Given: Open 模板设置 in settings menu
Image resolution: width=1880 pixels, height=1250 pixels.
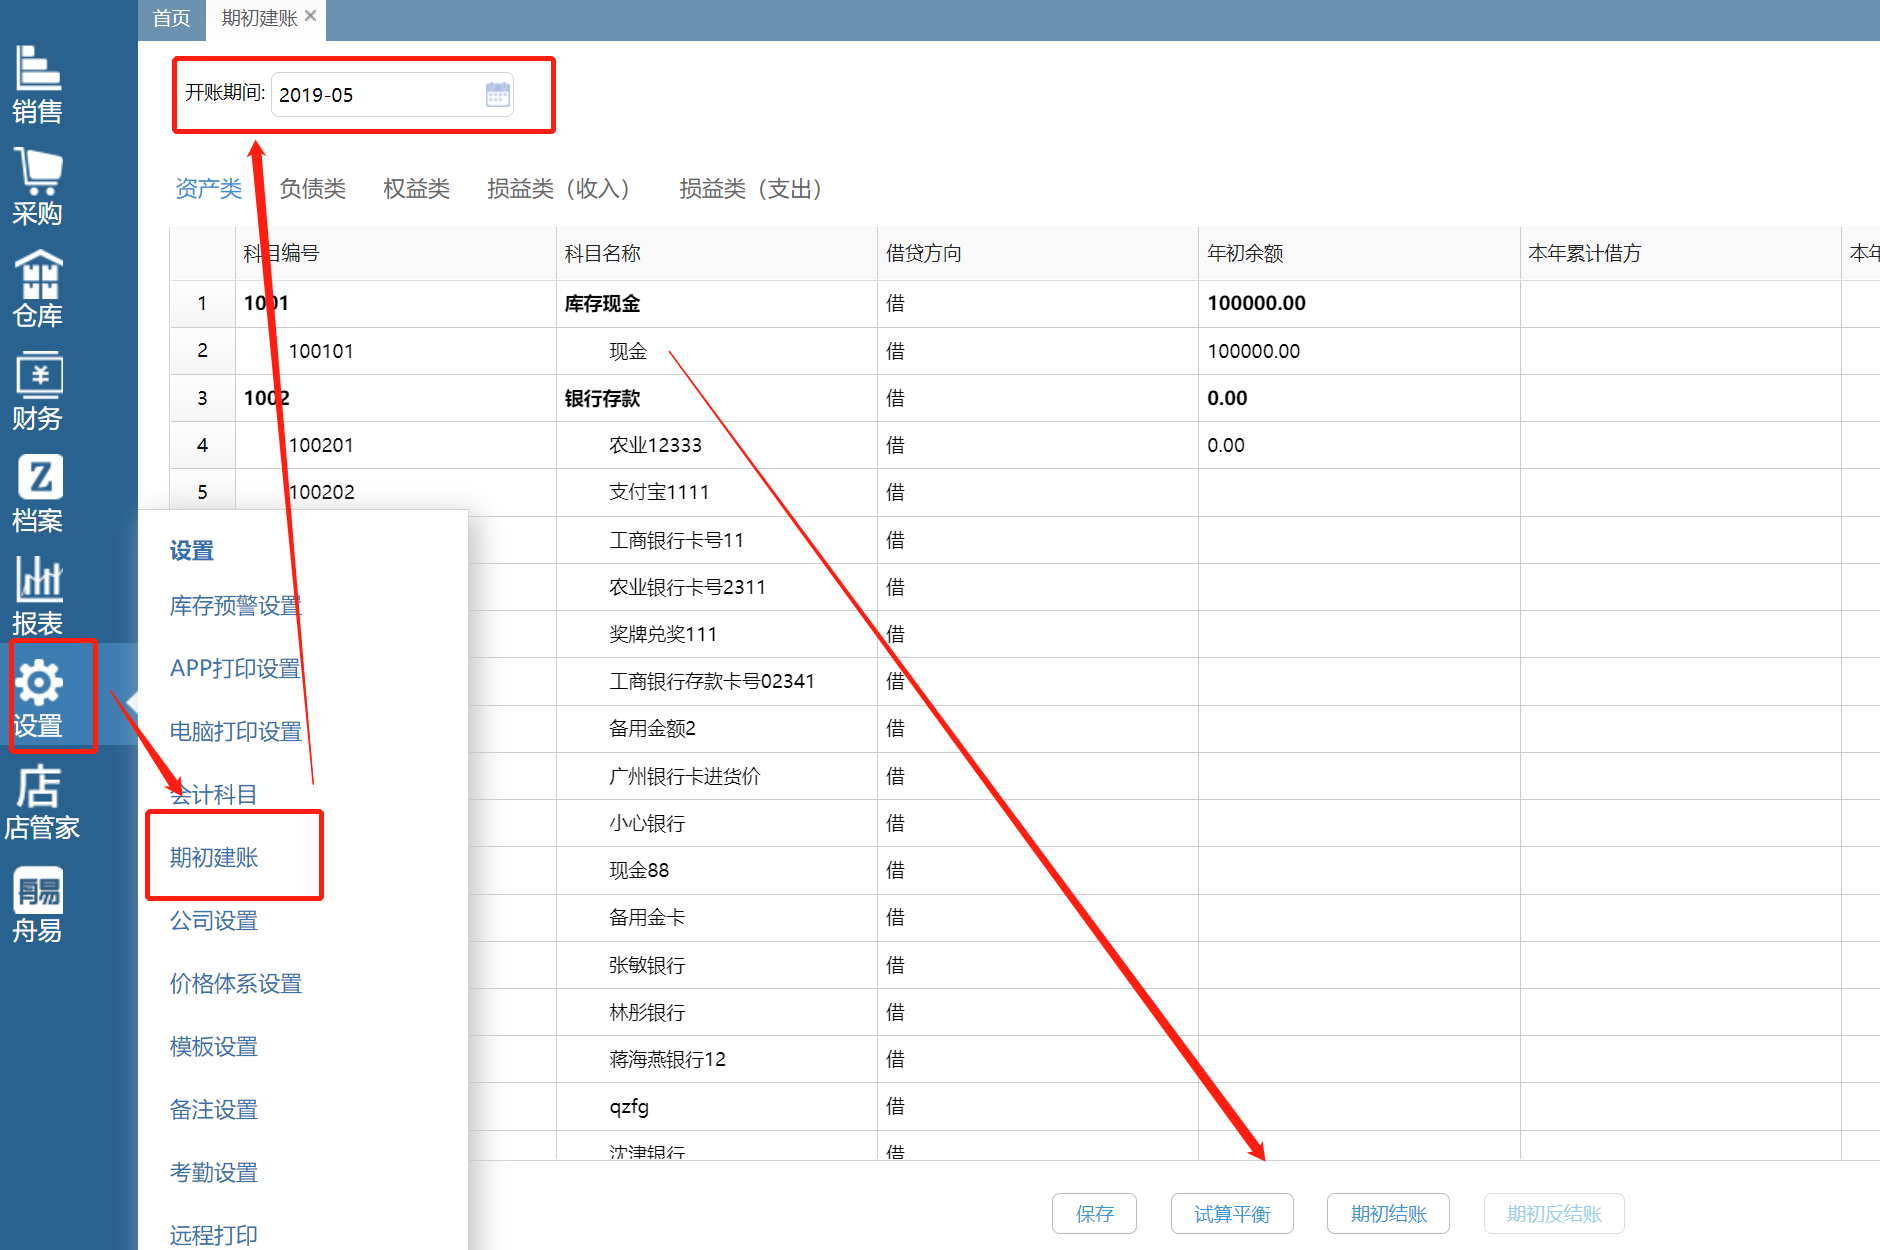Looking at the screenshot, I should (x=213, y=1047).
